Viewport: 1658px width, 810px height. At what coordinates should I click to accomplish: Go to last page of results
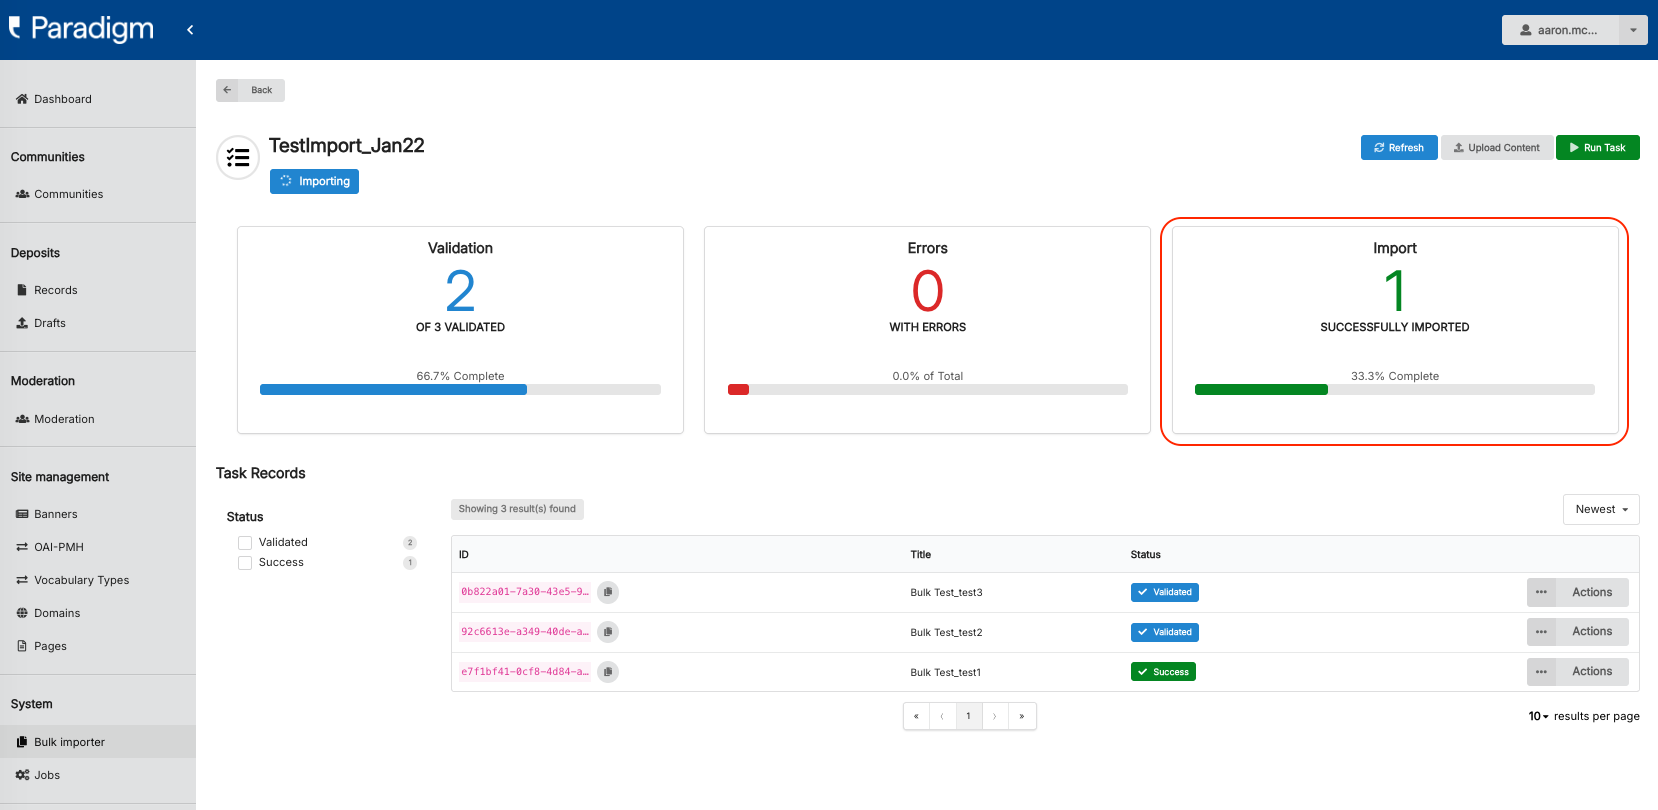tap(1021, 716)
